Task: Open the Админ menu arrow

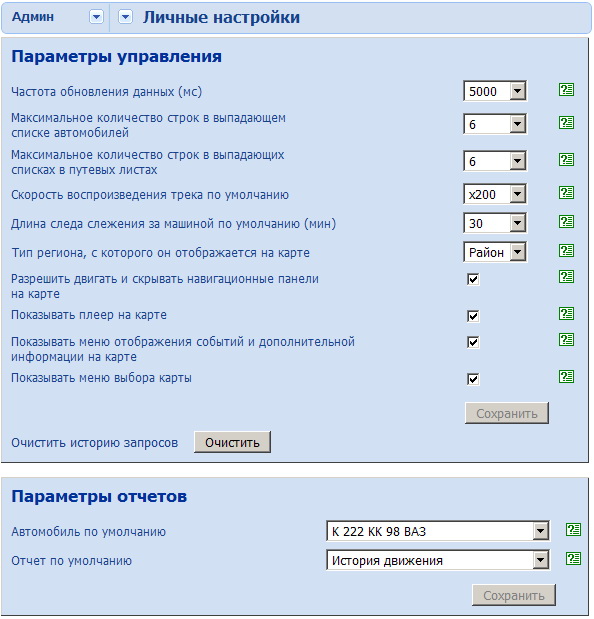Action: point(96,17)
